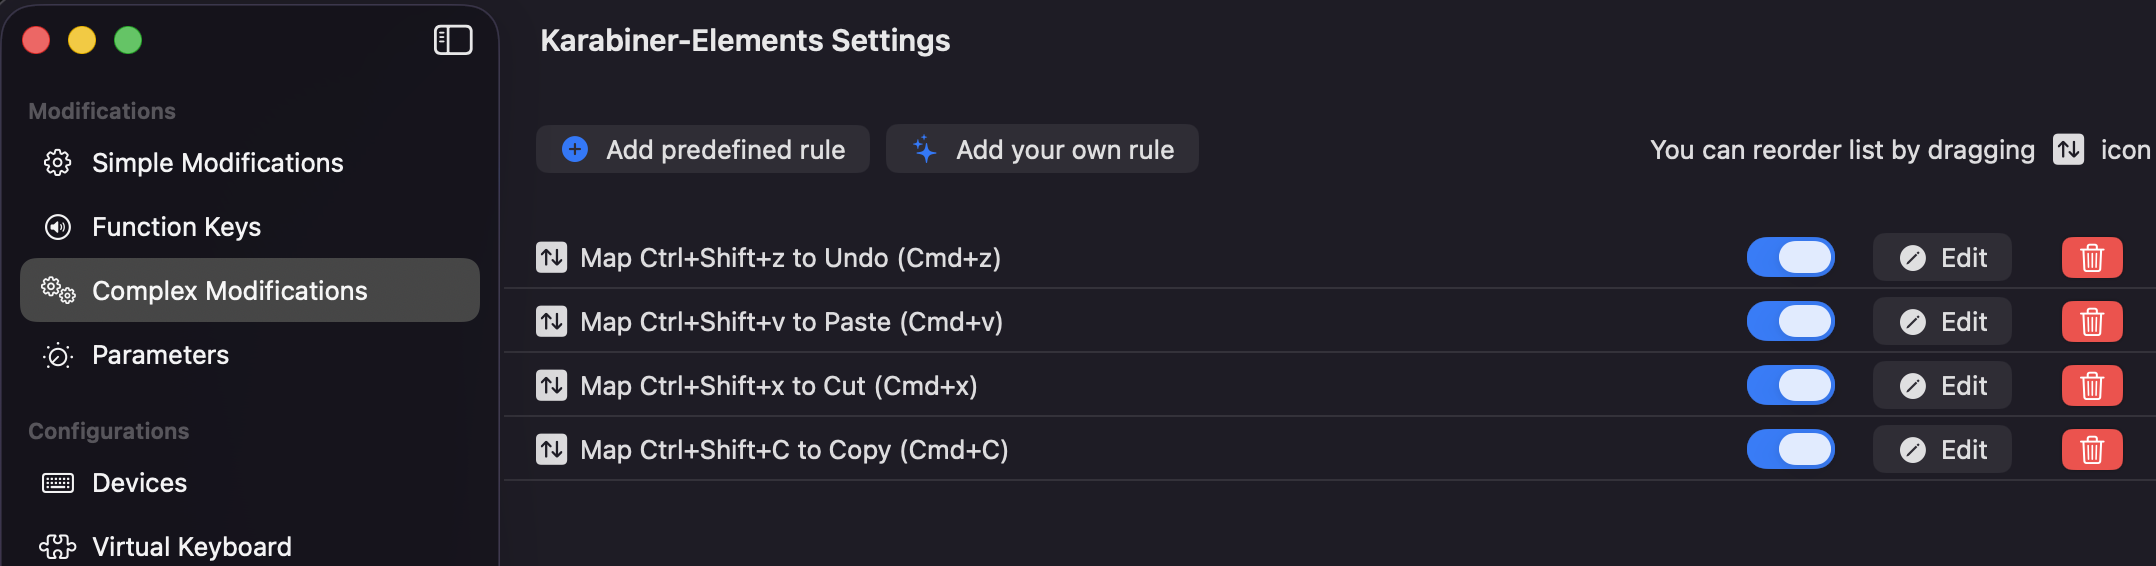Click the reorder icon for the Copy rule
This screenshot has height=566, width=2156.
click(x=551, y=450)
